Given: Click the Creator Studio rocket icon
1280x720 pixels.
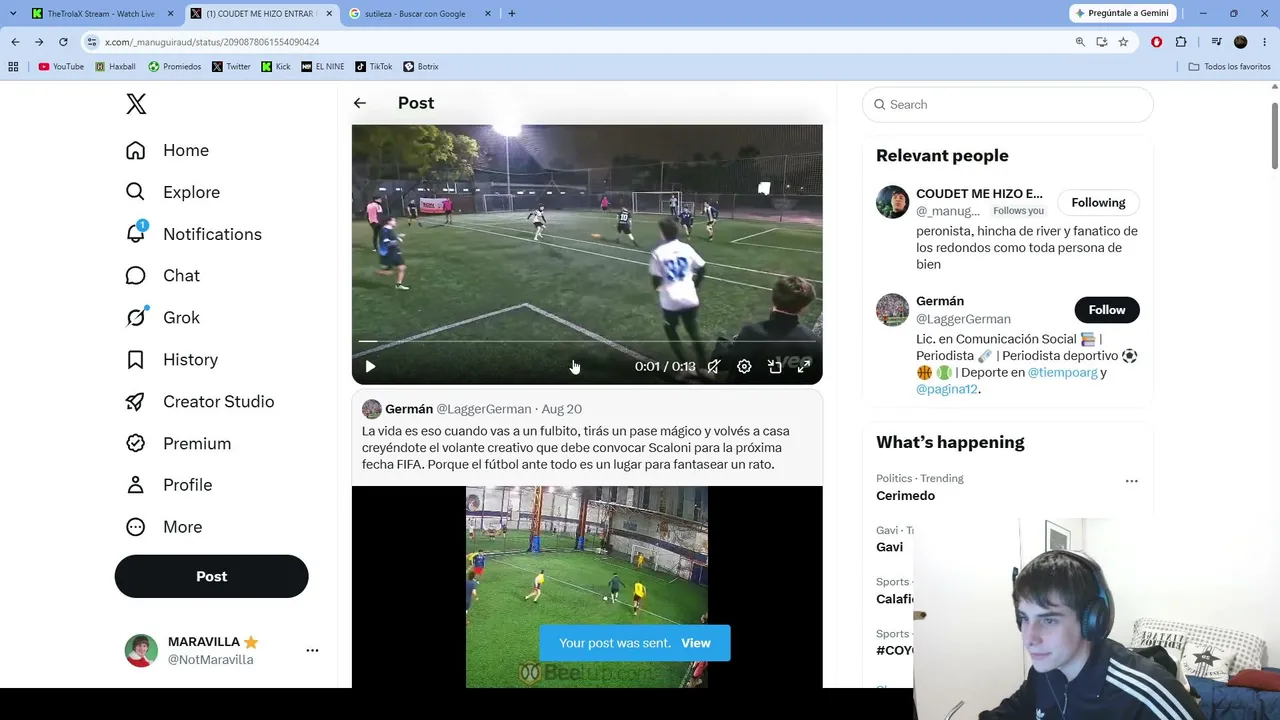Looking at the screenshot, I should click(135, 402).
